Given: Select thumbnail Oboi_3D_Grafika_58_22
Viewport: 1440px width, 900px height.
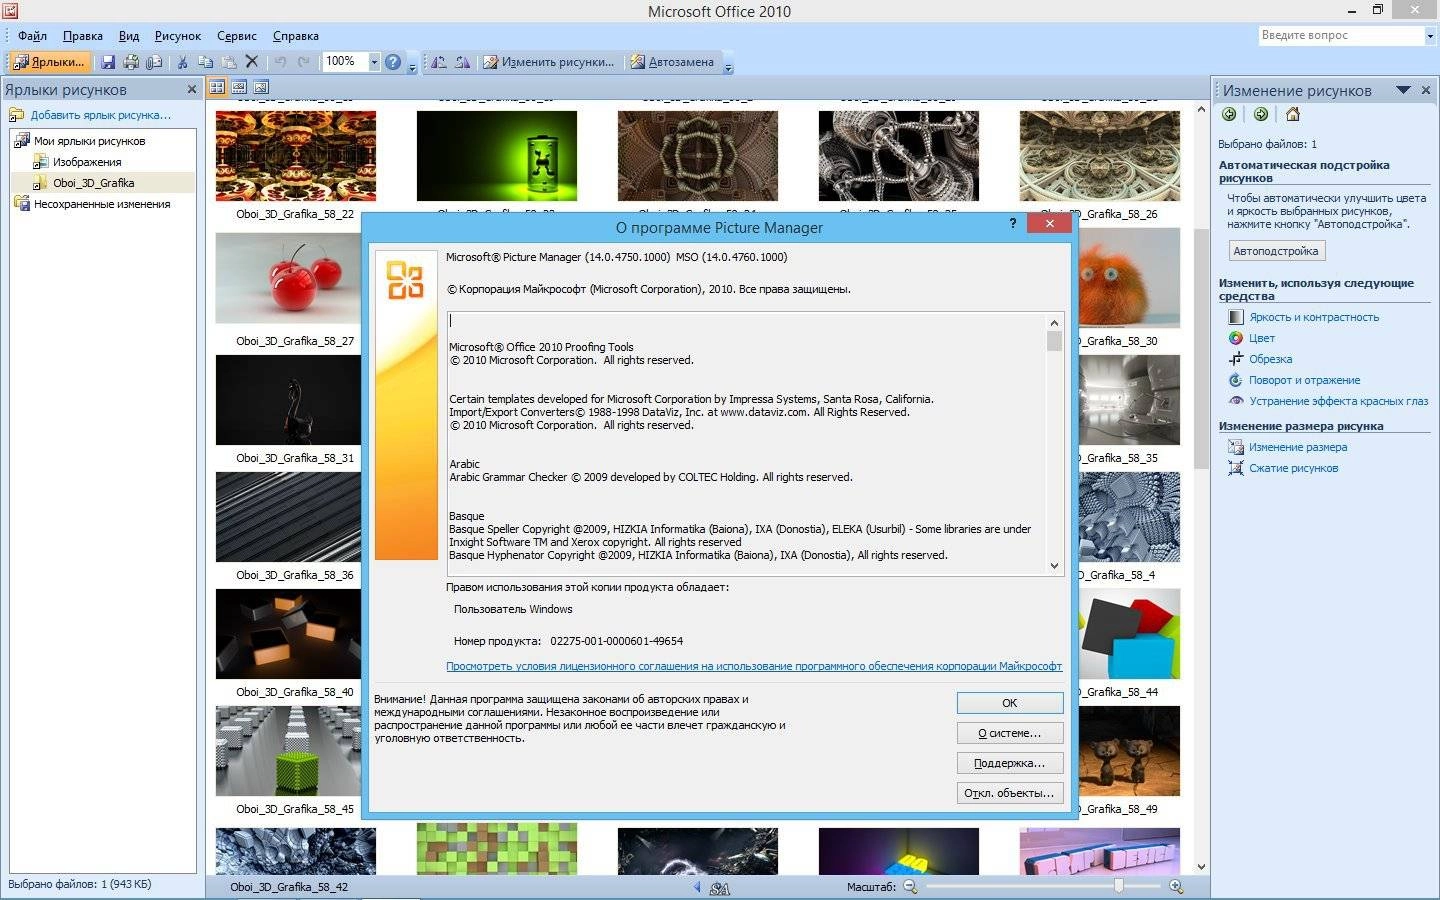Looking at the screenshot, I should click(x=295, y=156).
